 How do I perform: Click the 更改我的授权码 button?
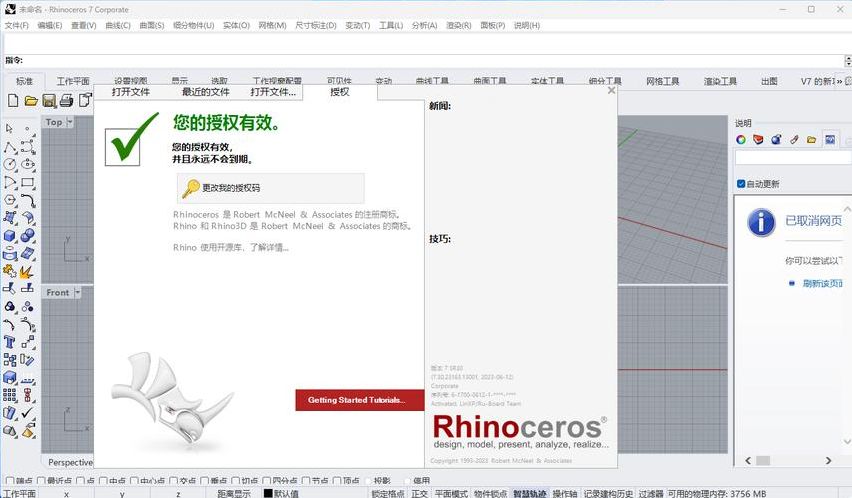(x=271, y=188)
